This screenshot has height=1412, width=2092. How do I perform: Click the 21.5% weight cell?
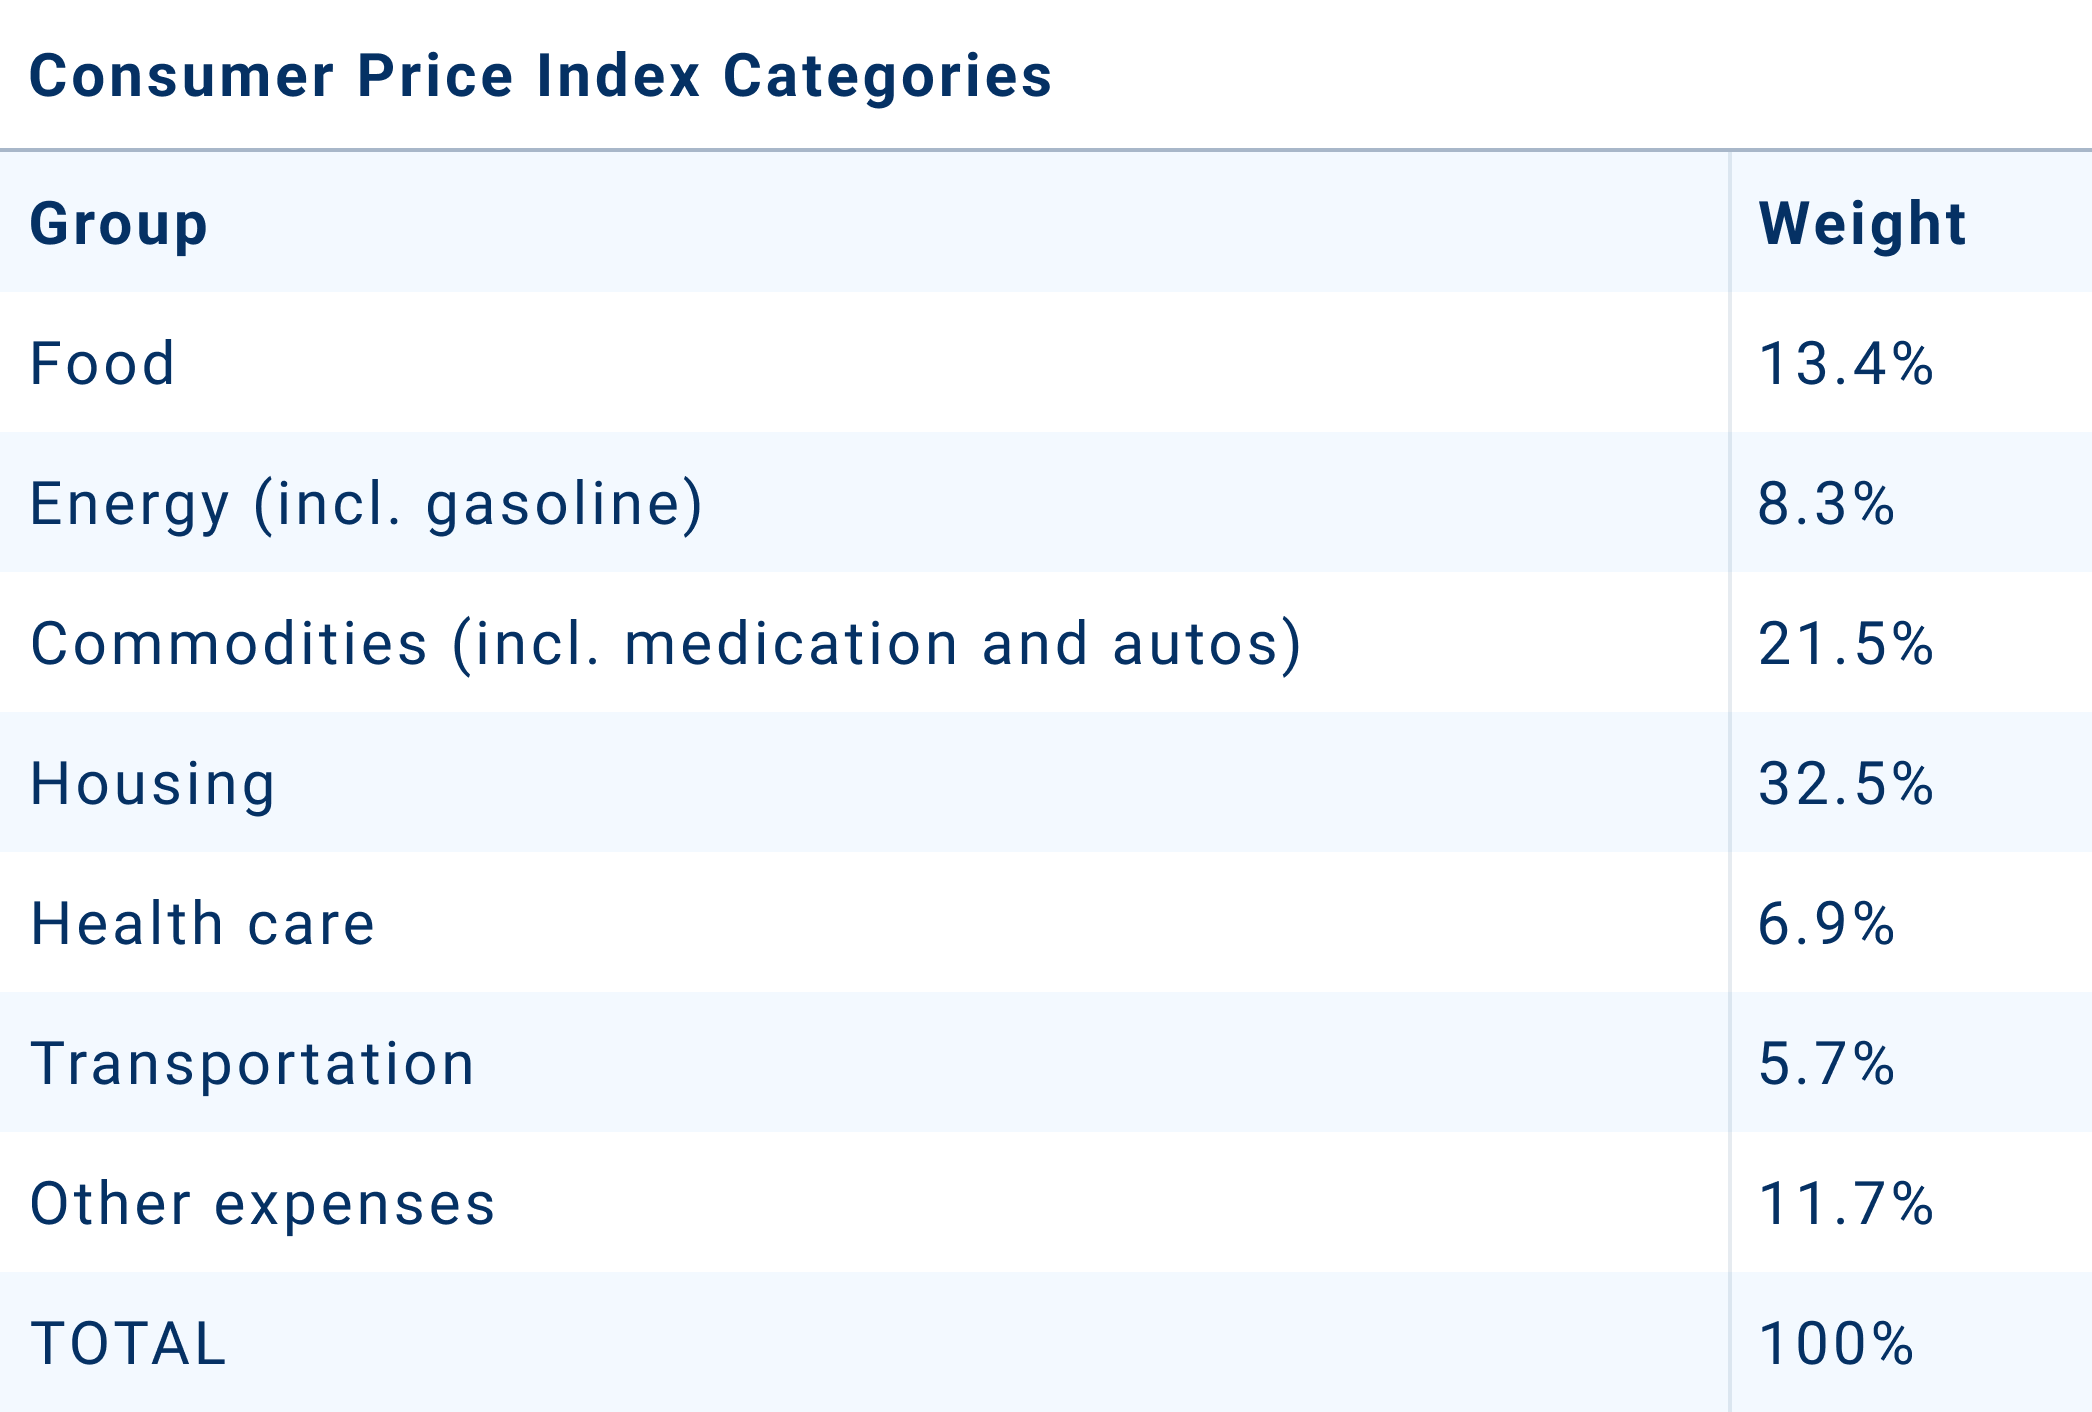tap(1845, 643)
